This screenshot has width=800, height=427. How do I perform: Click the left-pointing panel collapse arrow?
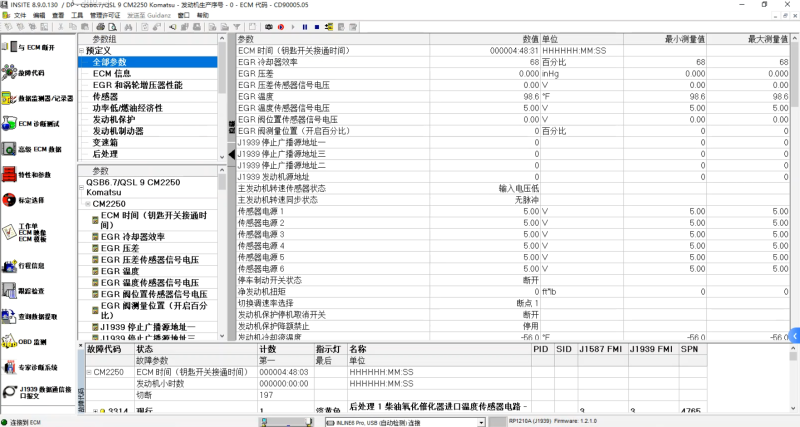[232, 154]
